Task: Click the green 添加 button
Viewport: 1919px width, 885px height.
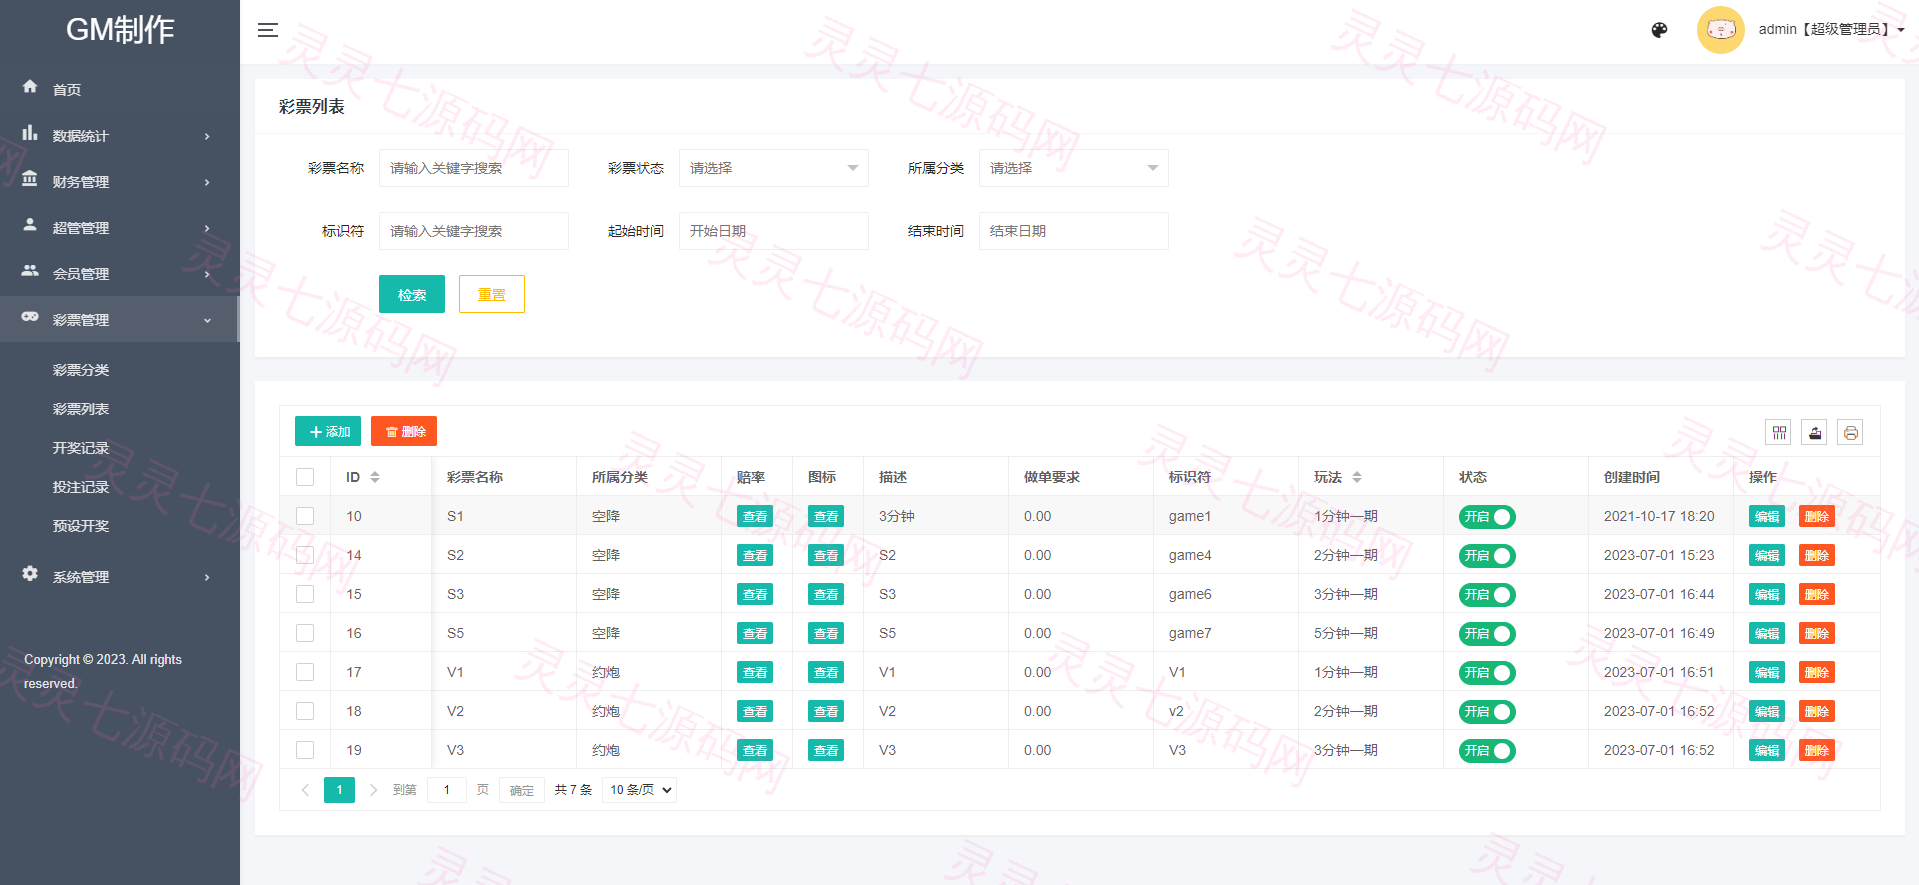Action: (328, 431)
